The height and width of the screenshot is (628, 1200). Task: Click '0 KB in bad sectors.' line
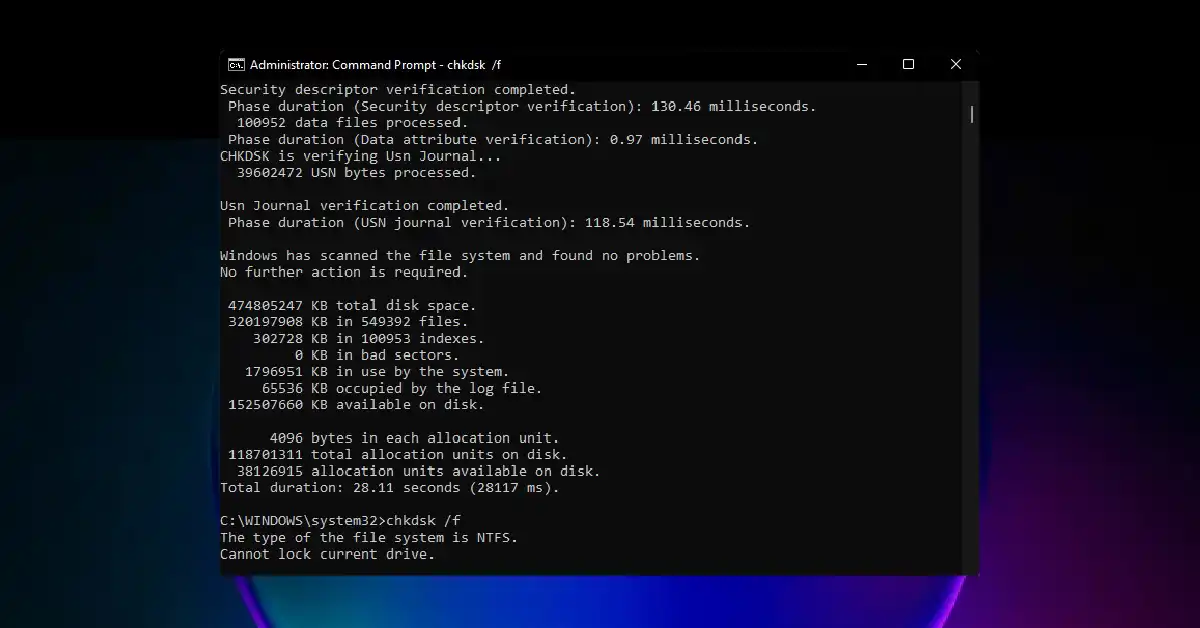(377, 355)
